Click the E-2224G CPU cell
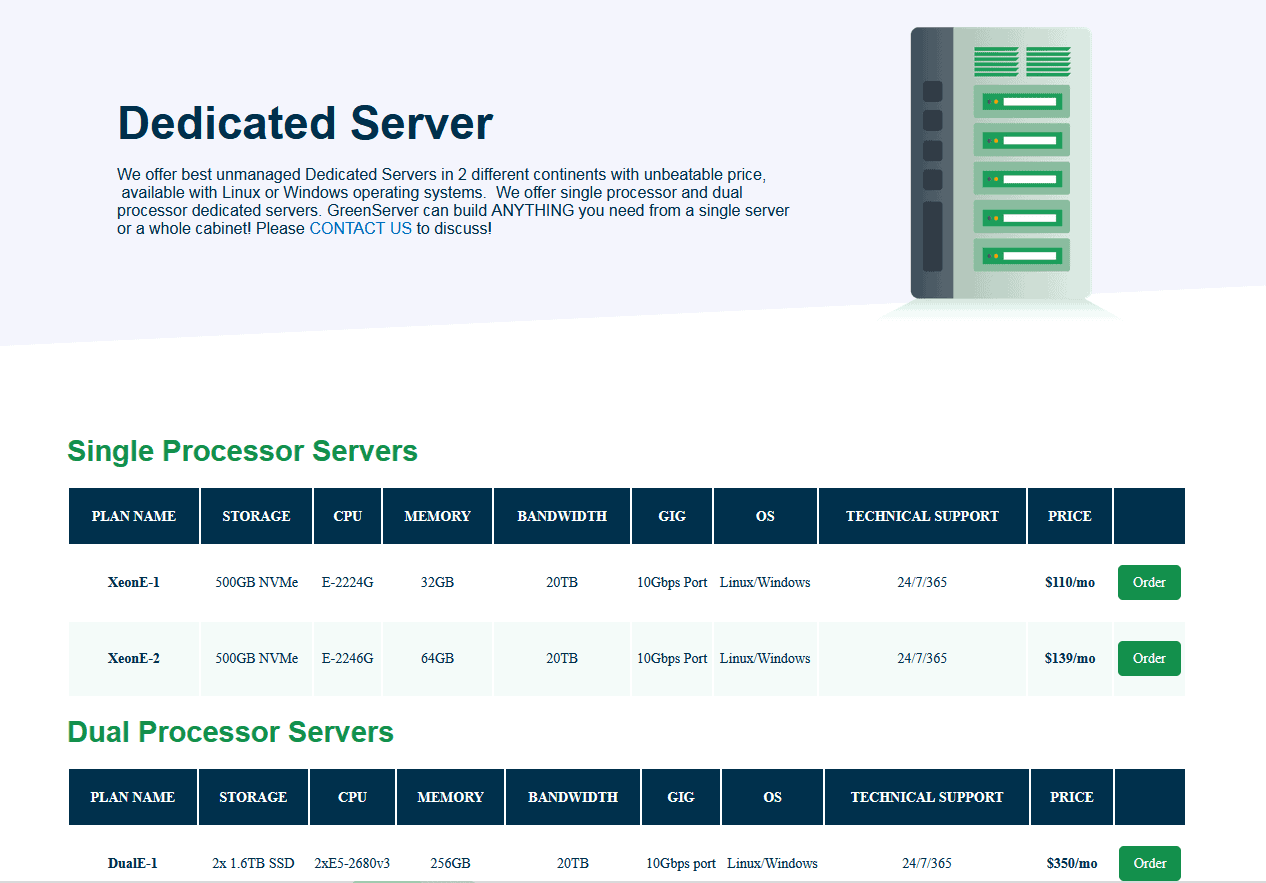The width and height of the screenshot is (1266, 883). [347, 582]
